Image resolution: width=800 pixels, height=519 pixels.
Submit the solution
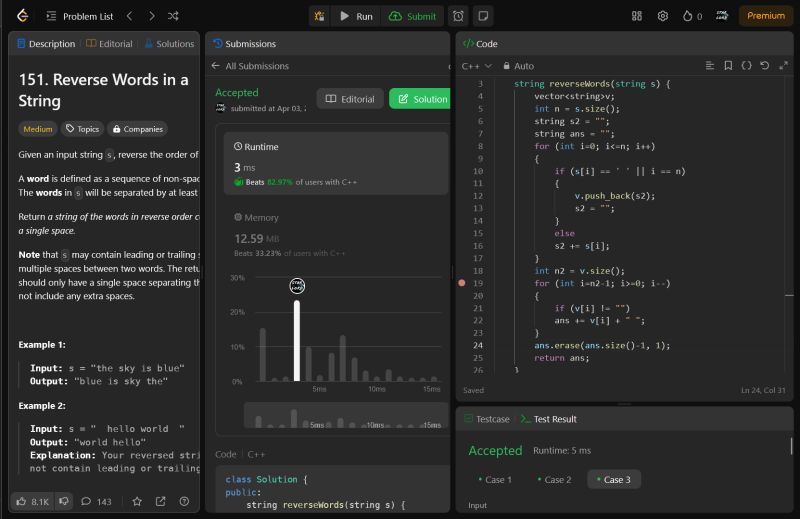click(x=412, y=16)
